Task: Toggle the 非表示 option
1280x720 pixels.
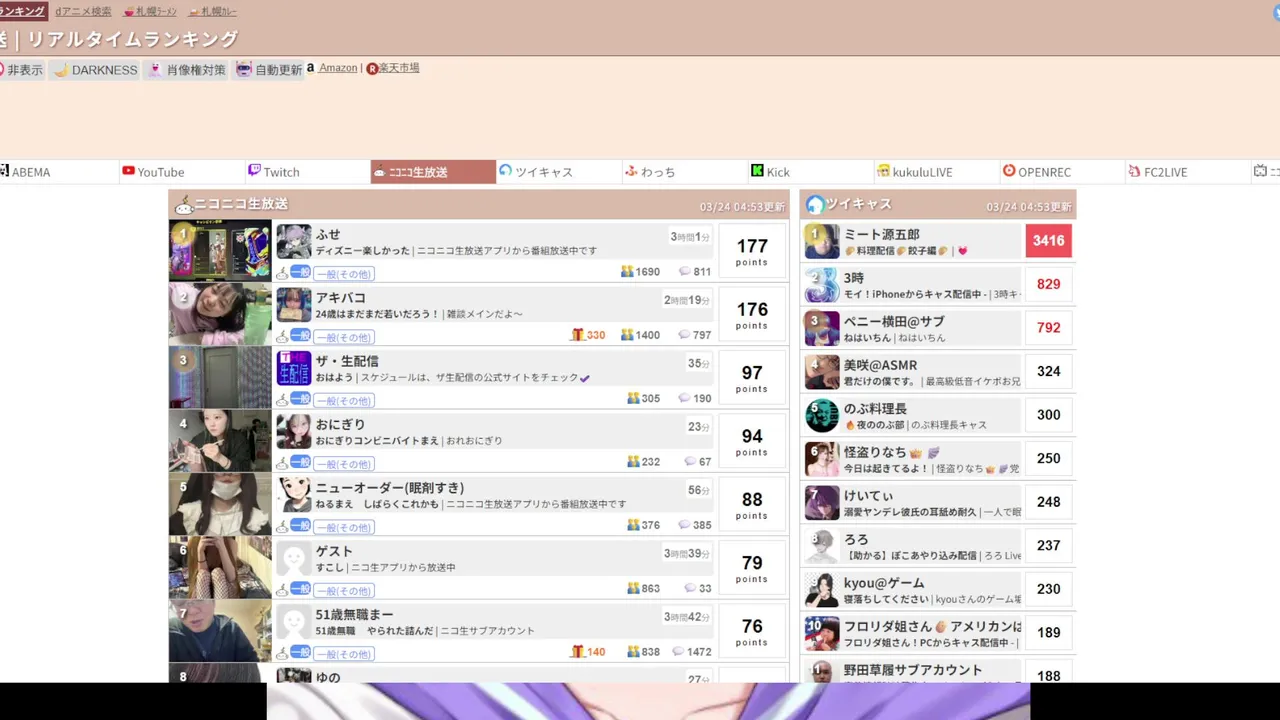Action: pos(21,70)
